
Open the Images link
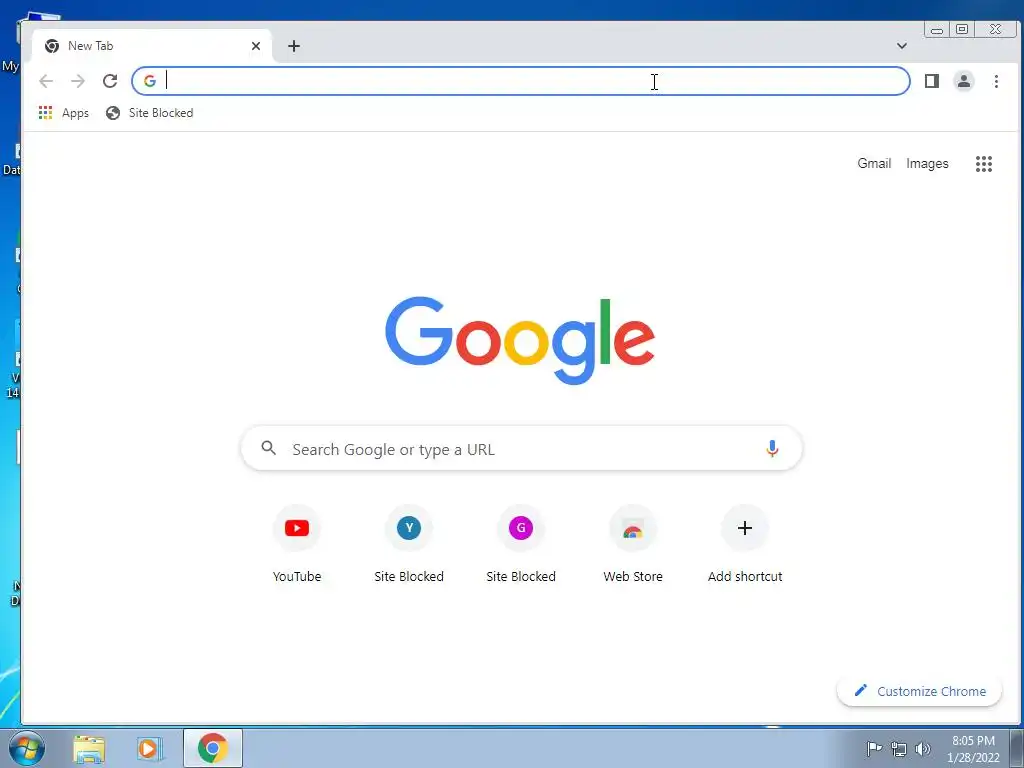pyautogui.click(x=927, y=163)
